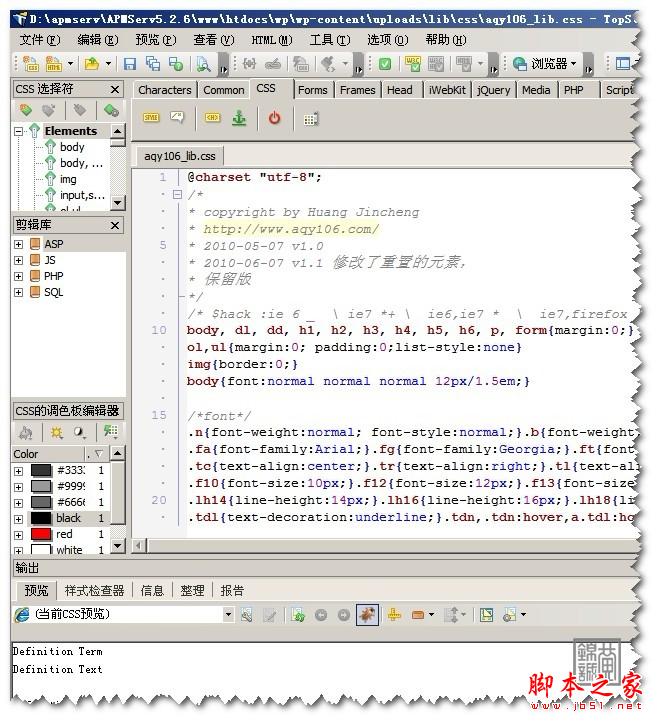Viewport: 659px width, 722px height.
Task: Close the CSS 选择符 panel
Action: pyautogui.click(x=115, y=89)
